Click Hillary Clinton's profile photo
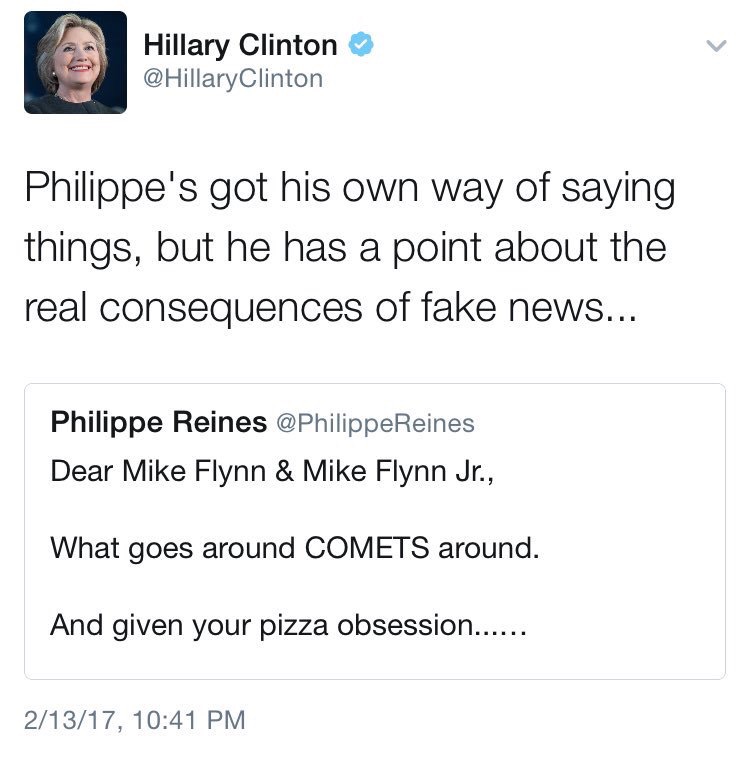 point(76,62)
